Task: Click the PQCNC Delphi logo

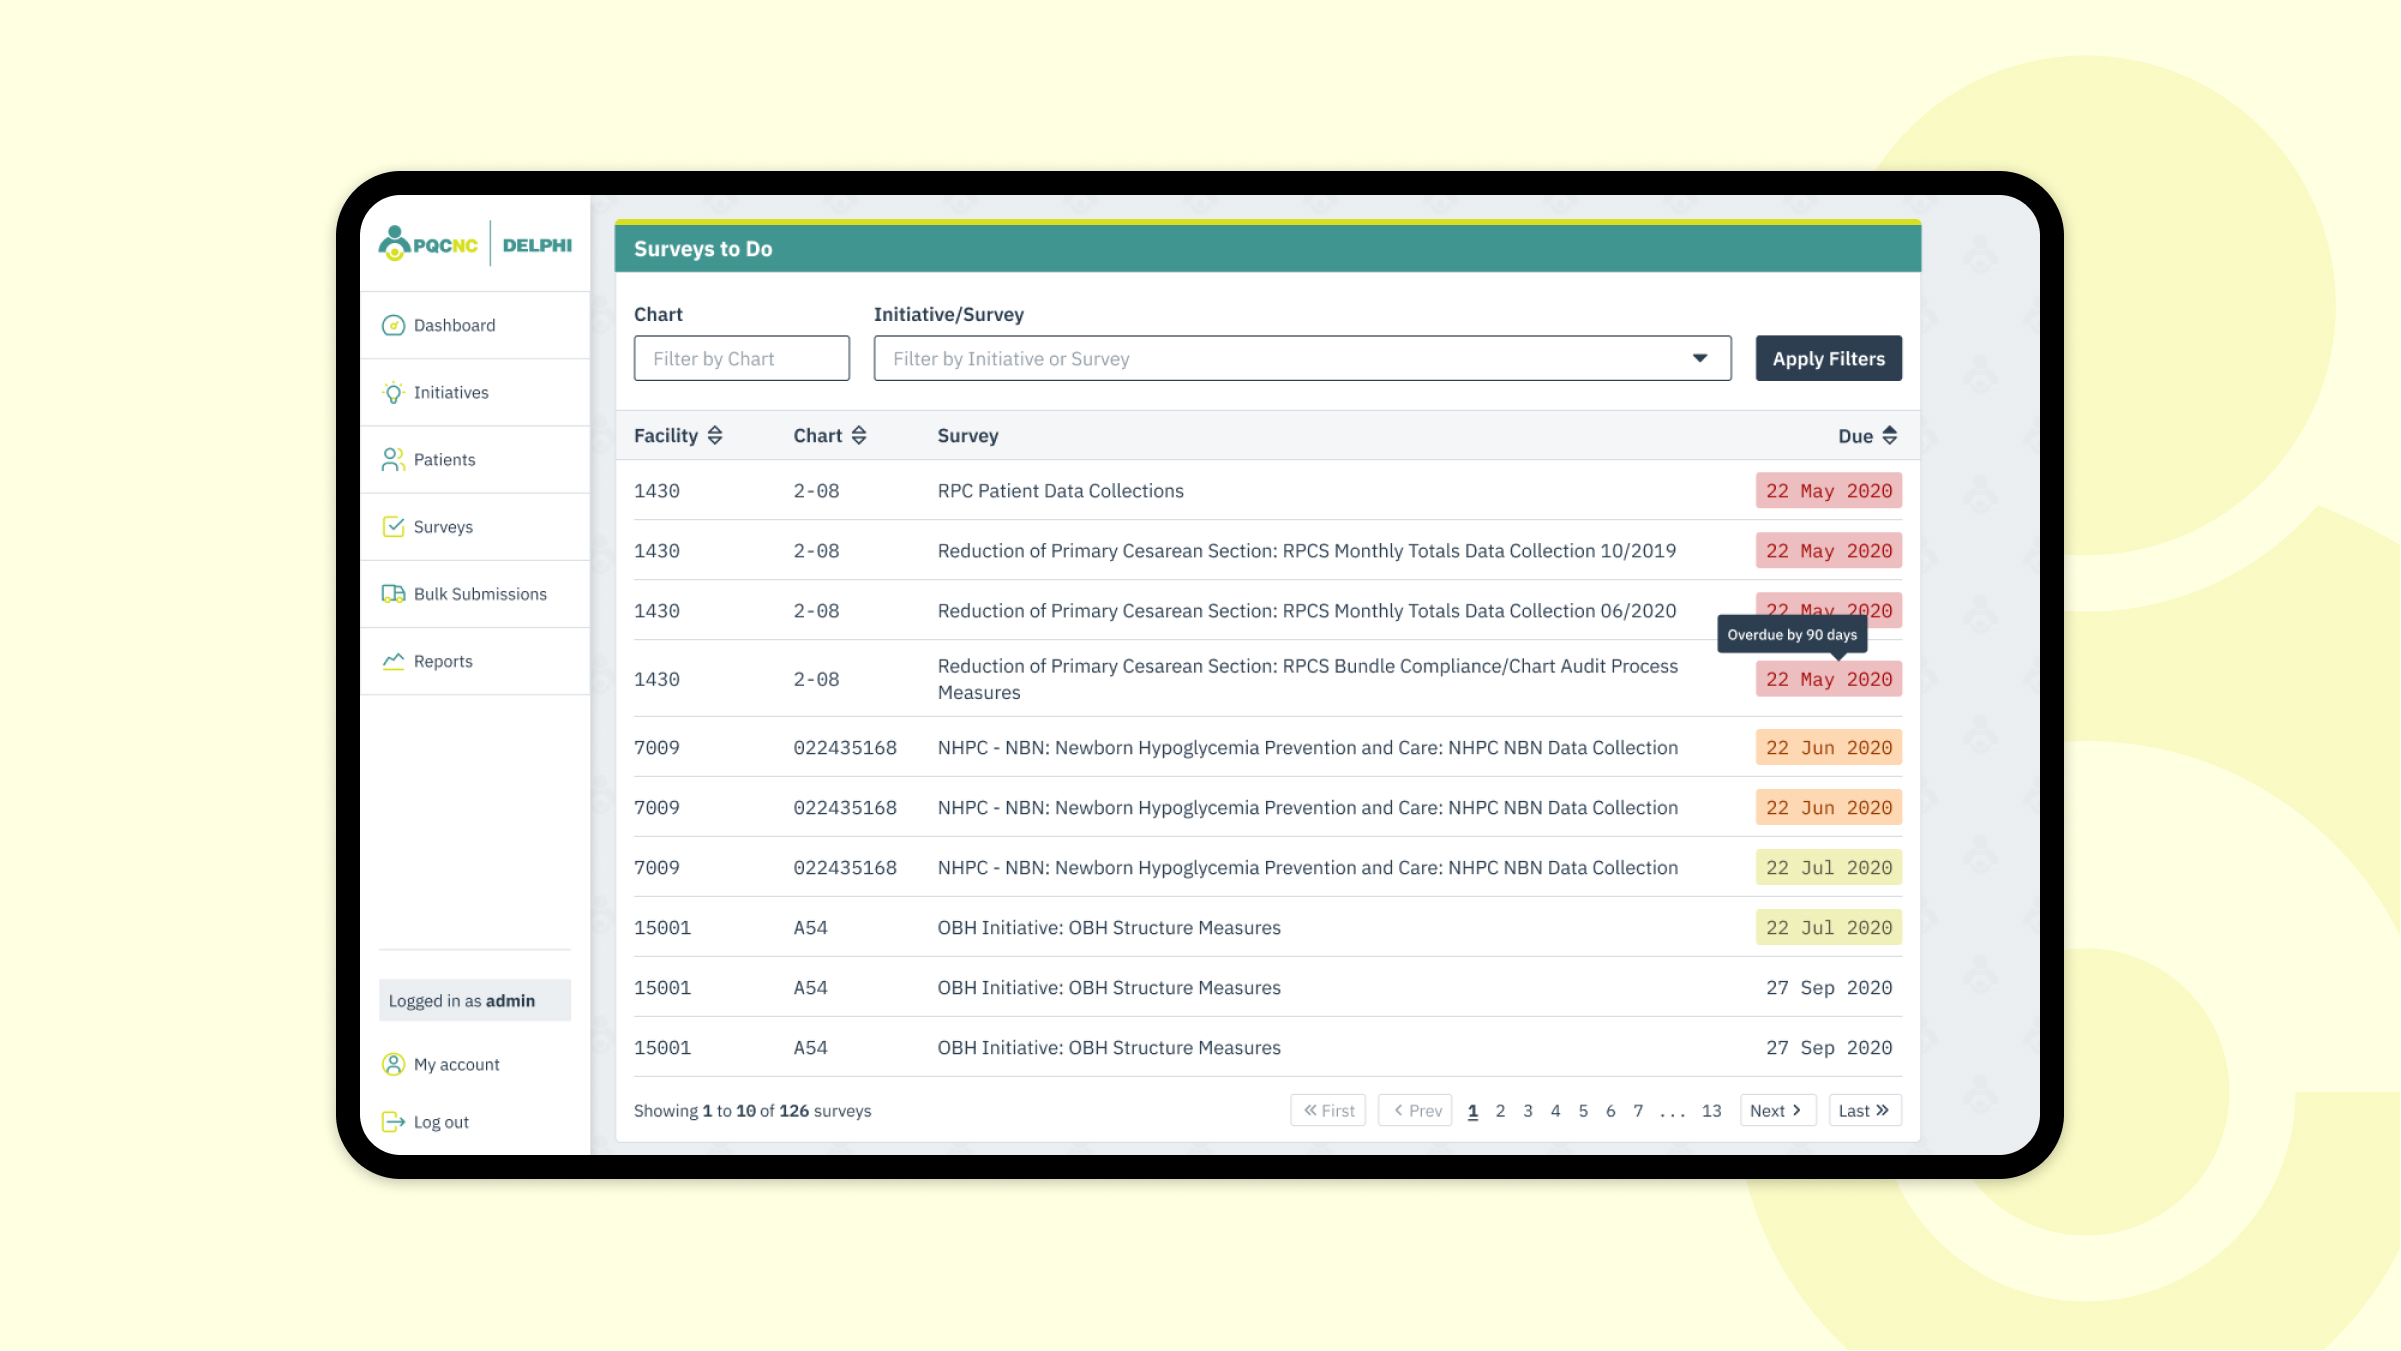Action: coord(475,245)
